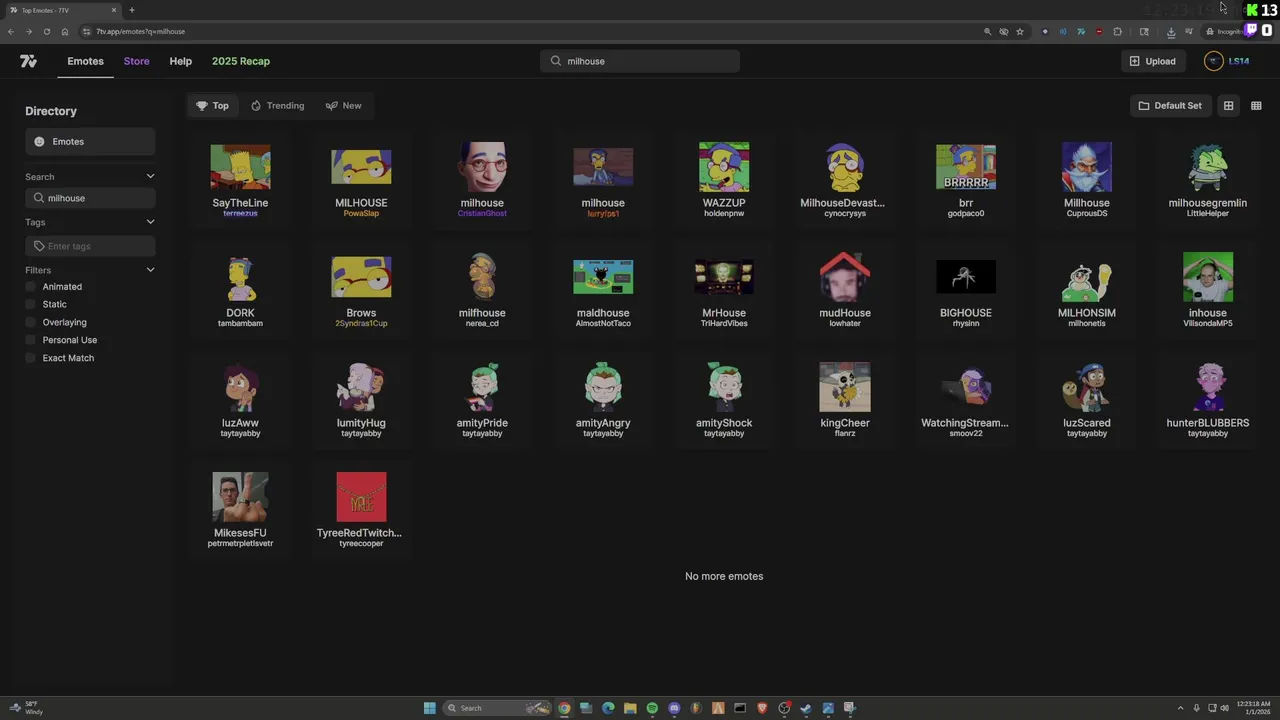Switch to compact grid view icon

pos(1256,105)
